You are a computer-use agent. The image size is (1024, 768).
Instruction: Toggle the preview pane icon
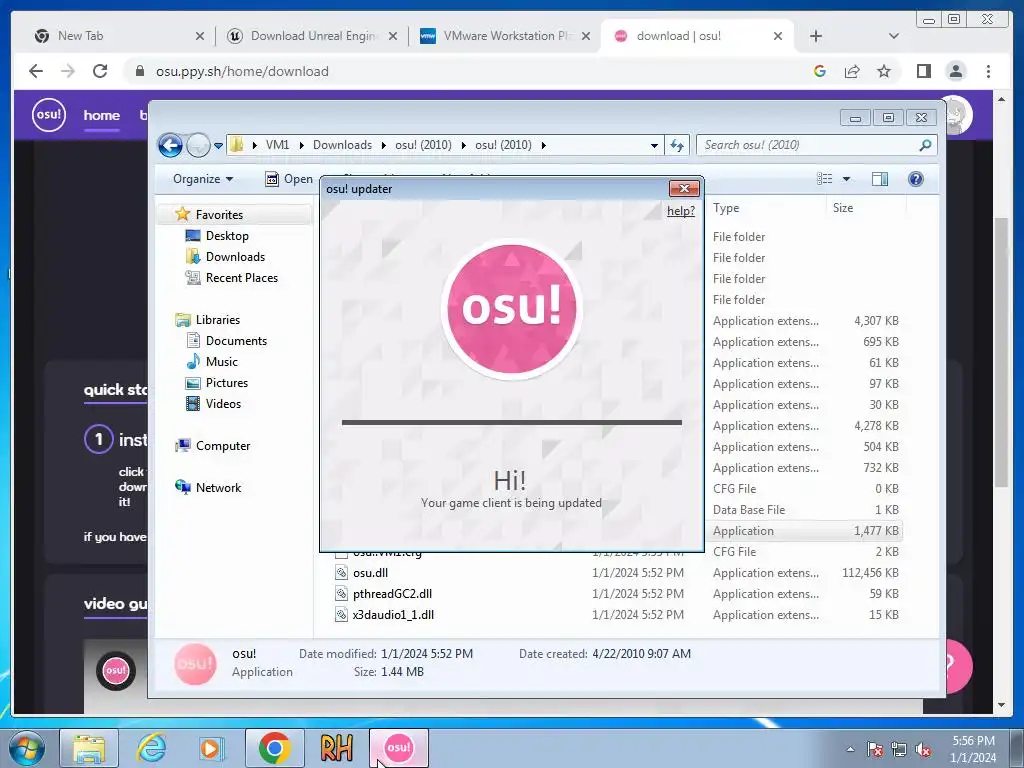pyautogui.click(x=880, y=179)
